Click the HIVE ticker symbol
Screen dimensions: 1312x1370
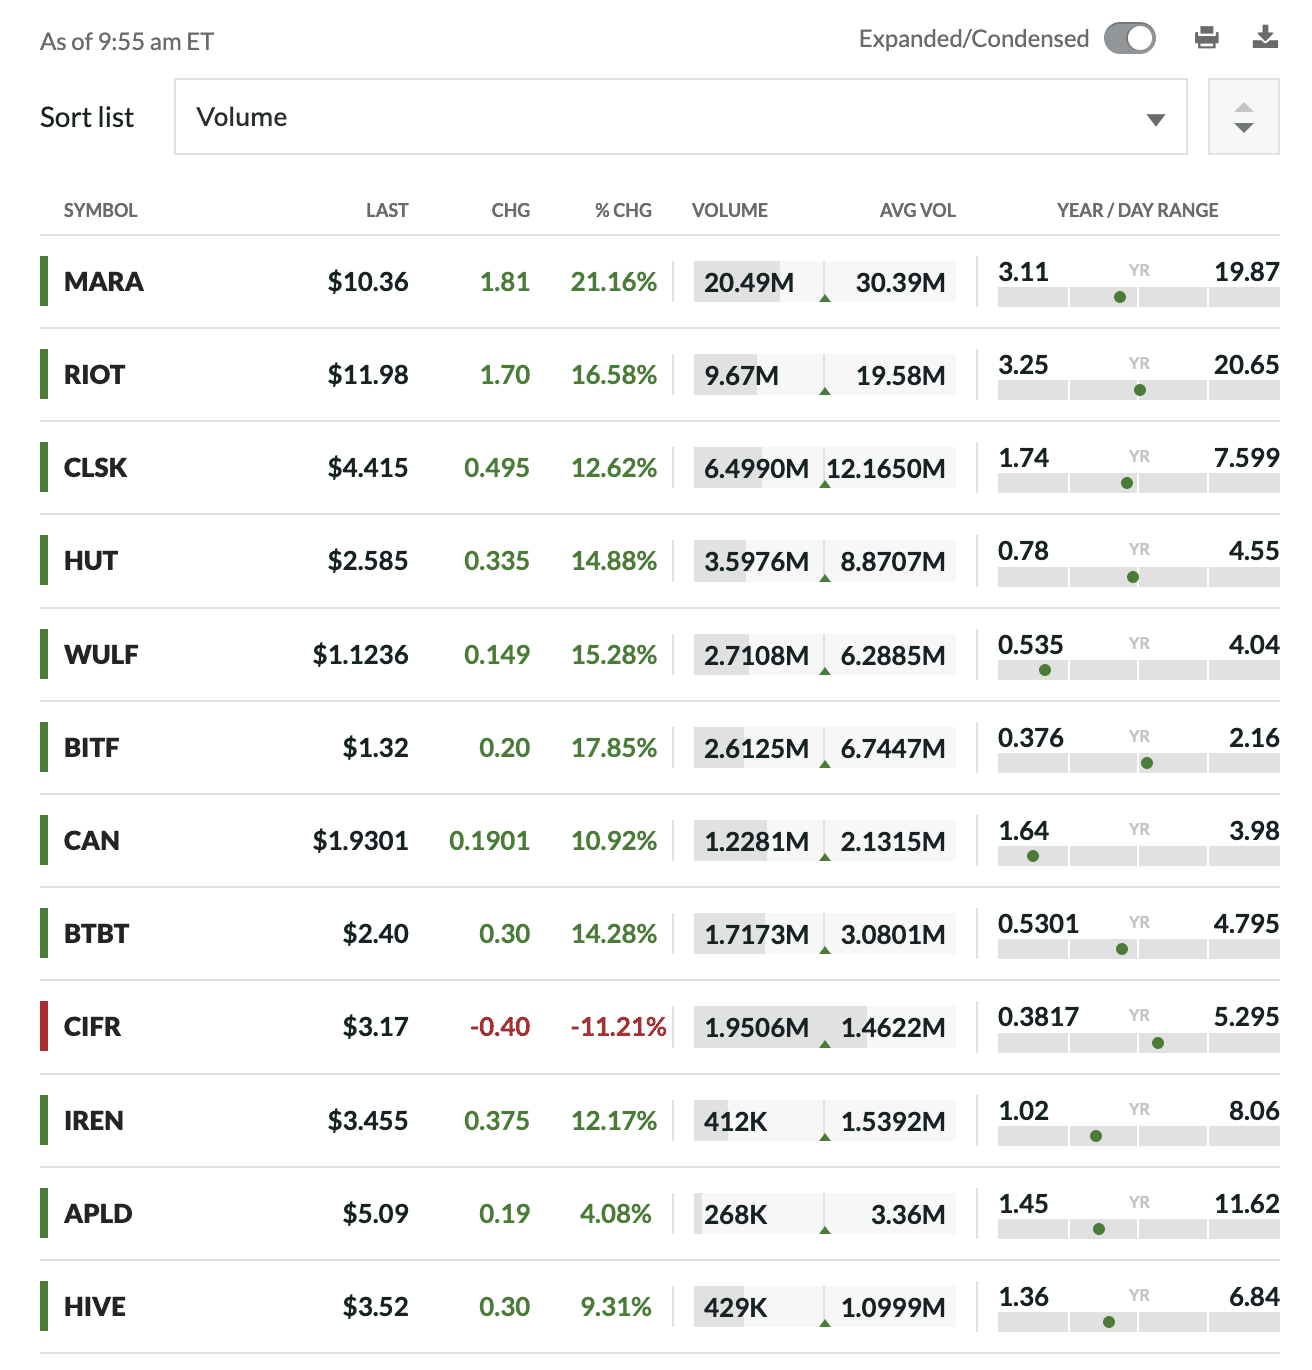pyautogui.click(x=95, y=1307)
